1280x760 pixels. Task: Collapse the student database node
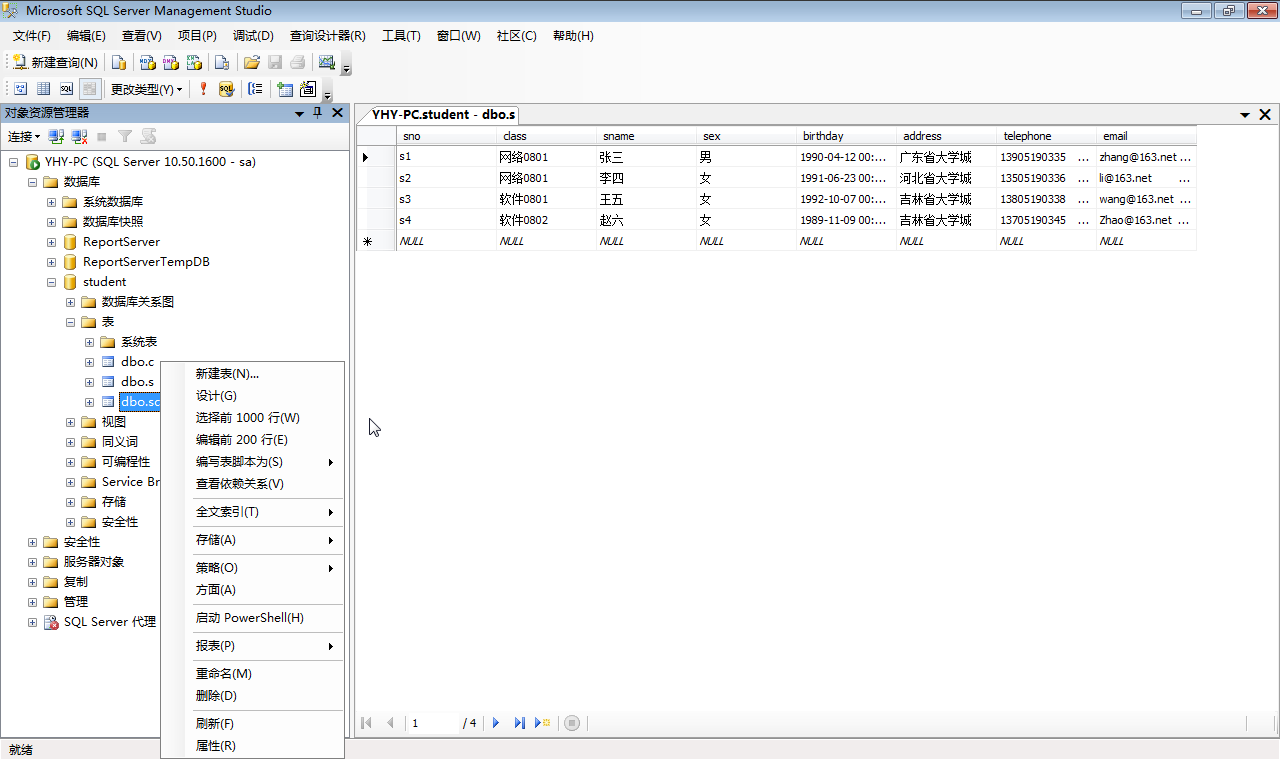click(x=51, y=282)
